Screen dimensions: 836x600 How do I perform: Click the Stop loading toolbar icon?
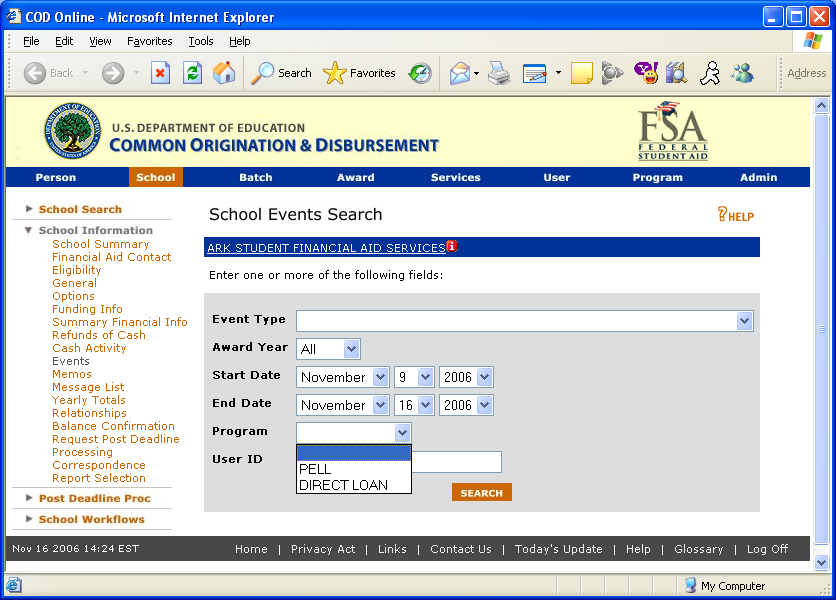click(x=160, y=73)
